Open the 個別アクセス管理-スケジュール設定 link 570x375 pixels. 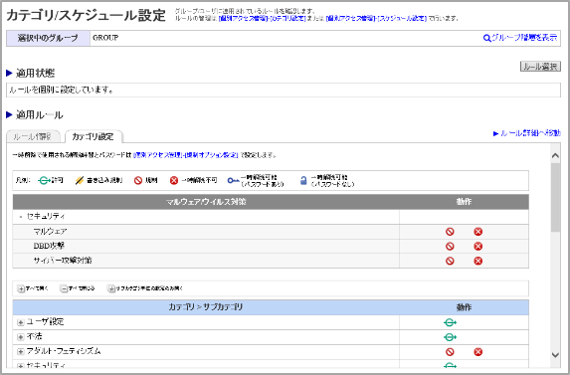(x=376, y=18)
